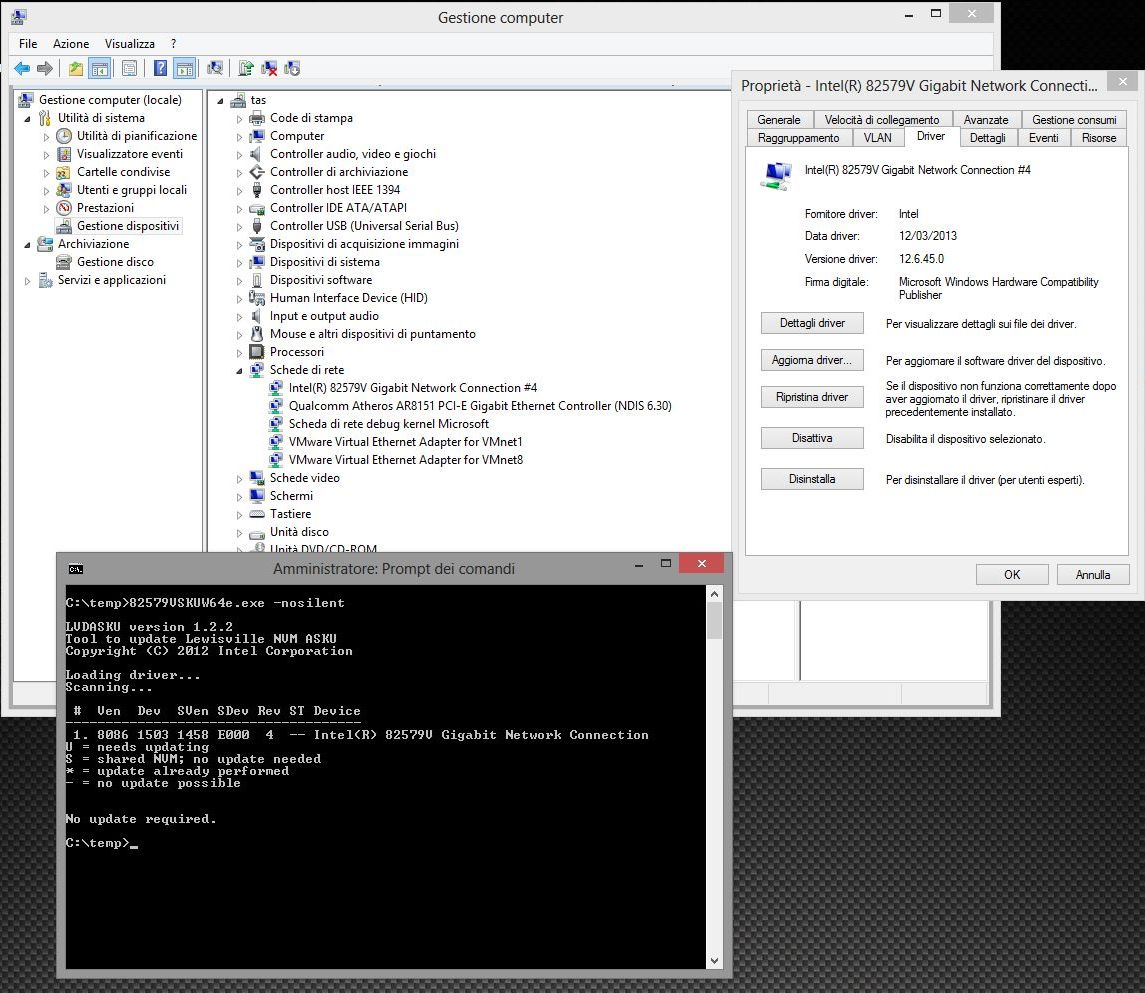Open the Azione menu
This screenshot has height=993, width=1145.
(71, 44)
